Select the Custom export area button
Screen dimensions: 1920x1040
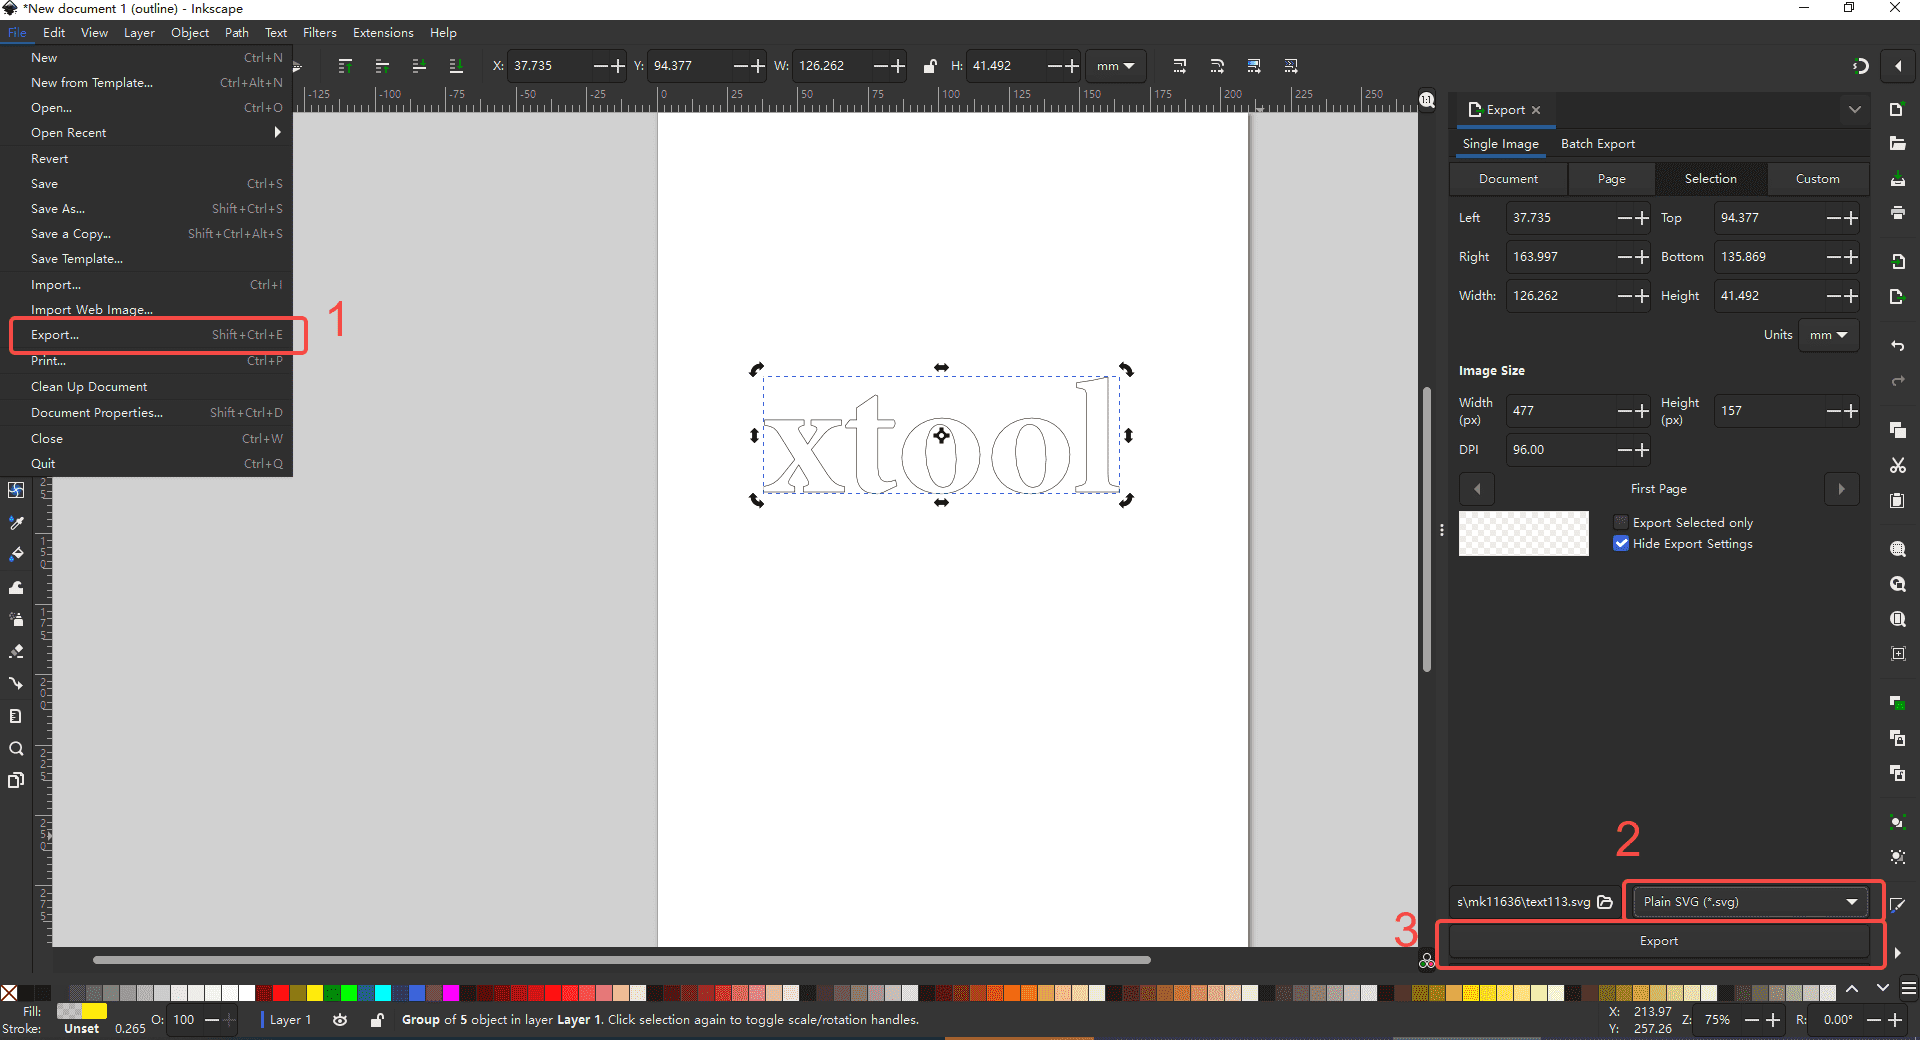(x=1817, y=179)
